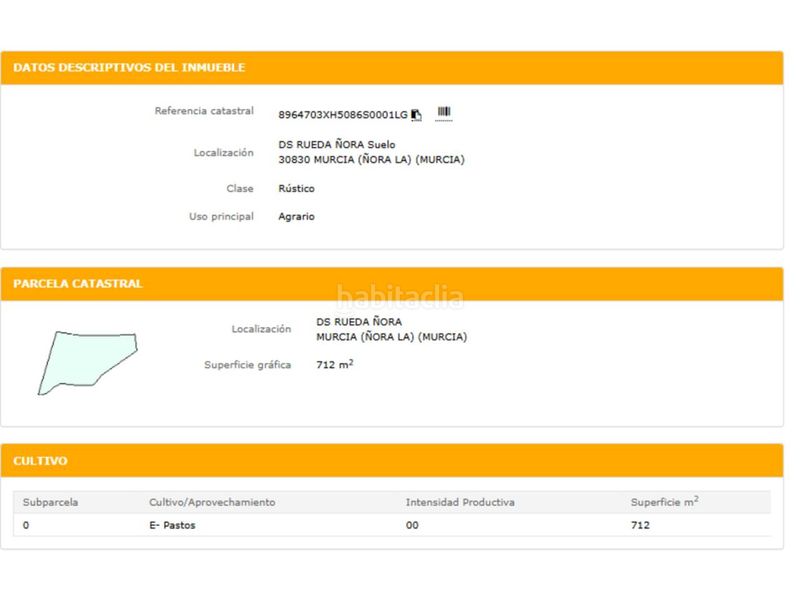Click the 'Clase' label
800x600 pixels.
point(240,188)
